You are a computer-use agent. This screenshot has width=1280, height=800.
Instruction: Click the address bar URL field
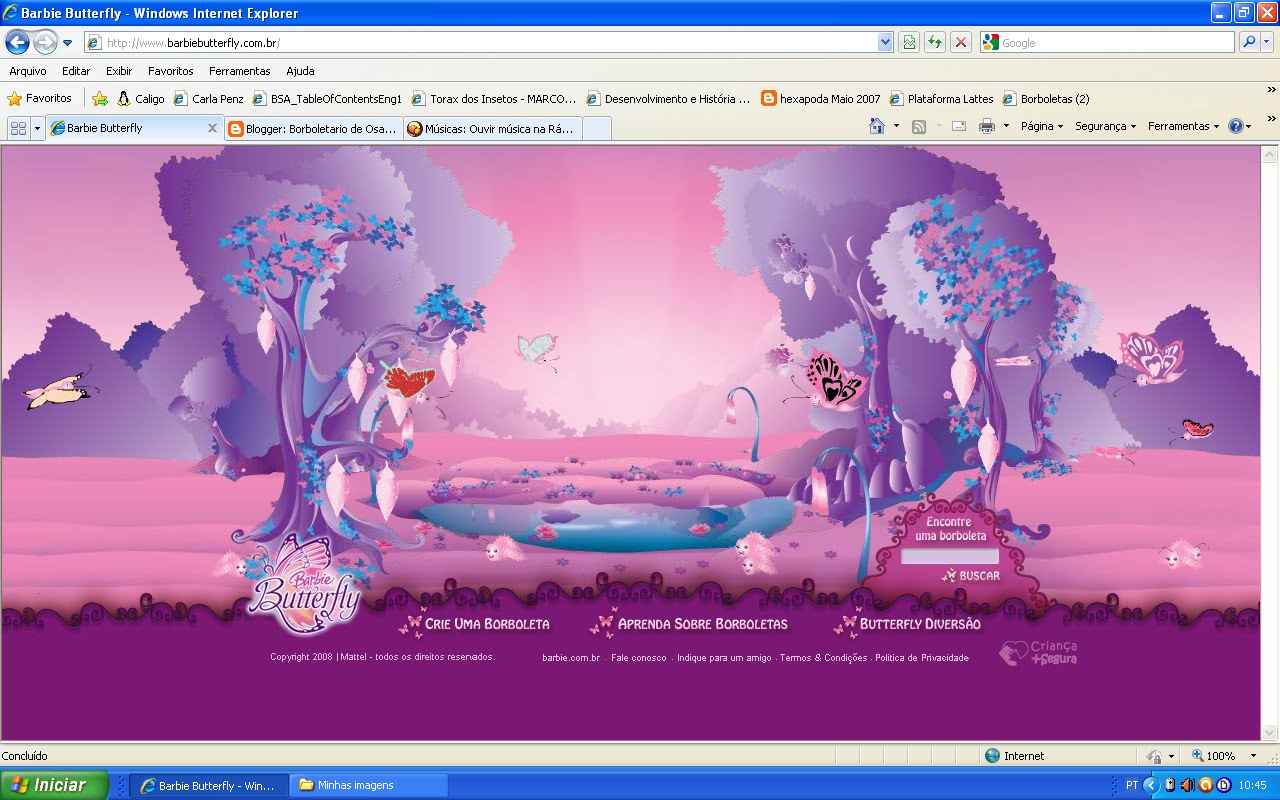click(x=480, y=42)
